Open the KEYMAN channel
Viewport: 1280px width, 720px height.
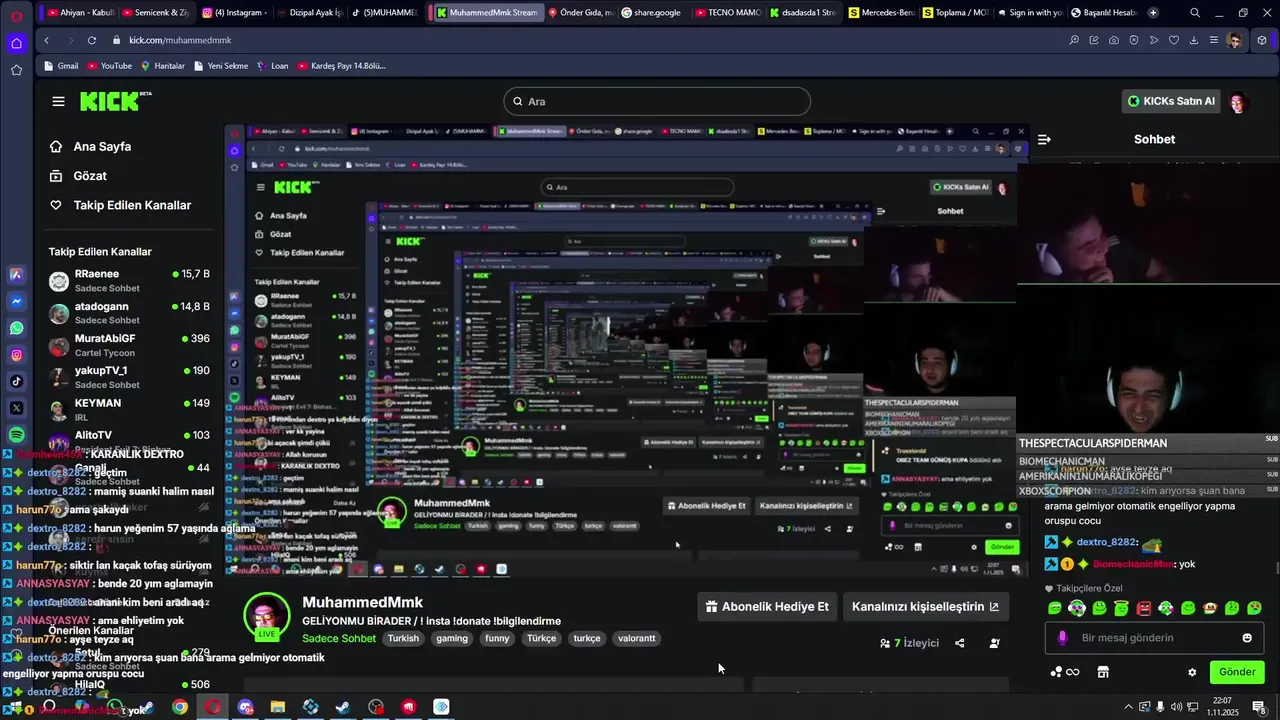[130, 409]
